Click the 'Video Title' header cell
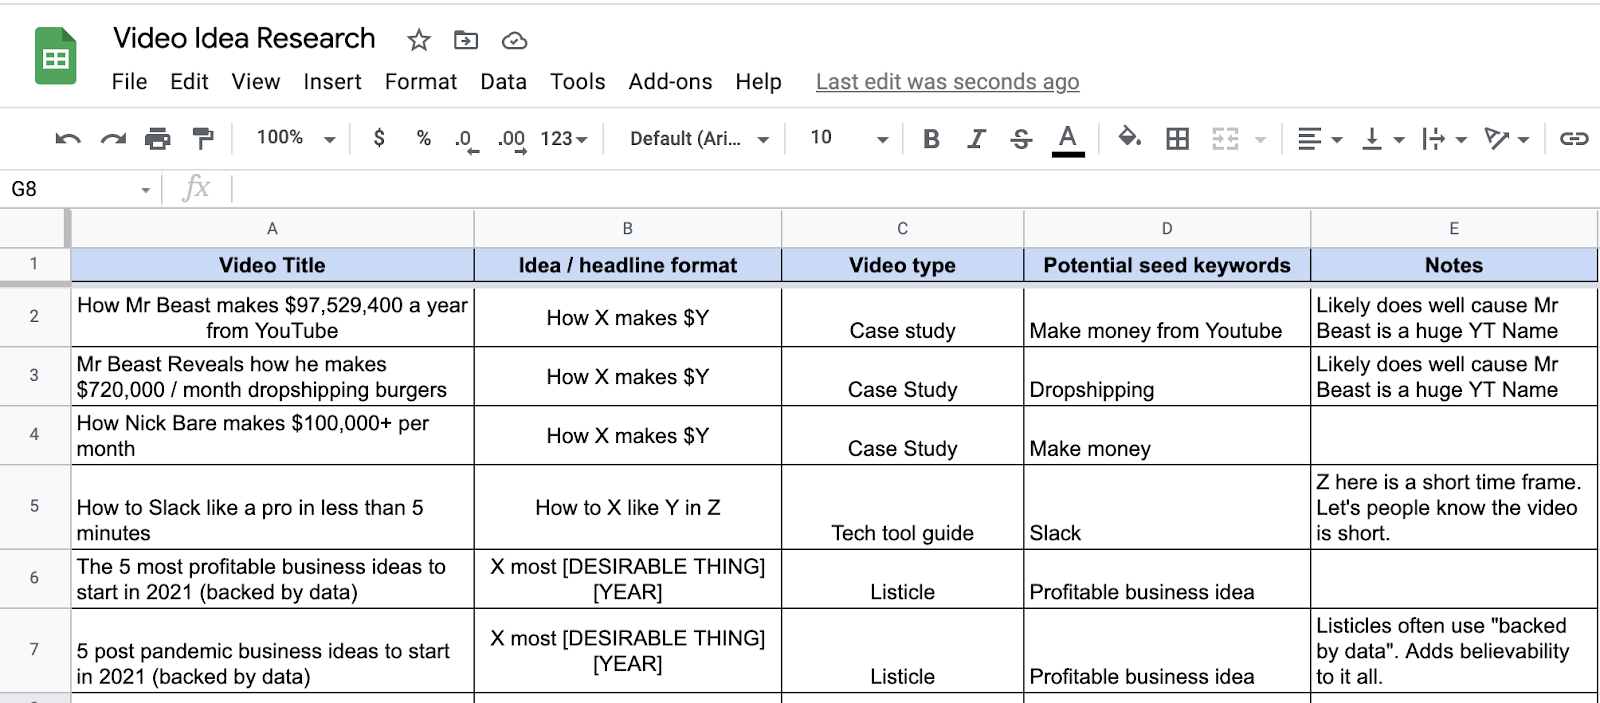Screen dimensions: 1600x703 coord(272,265)
